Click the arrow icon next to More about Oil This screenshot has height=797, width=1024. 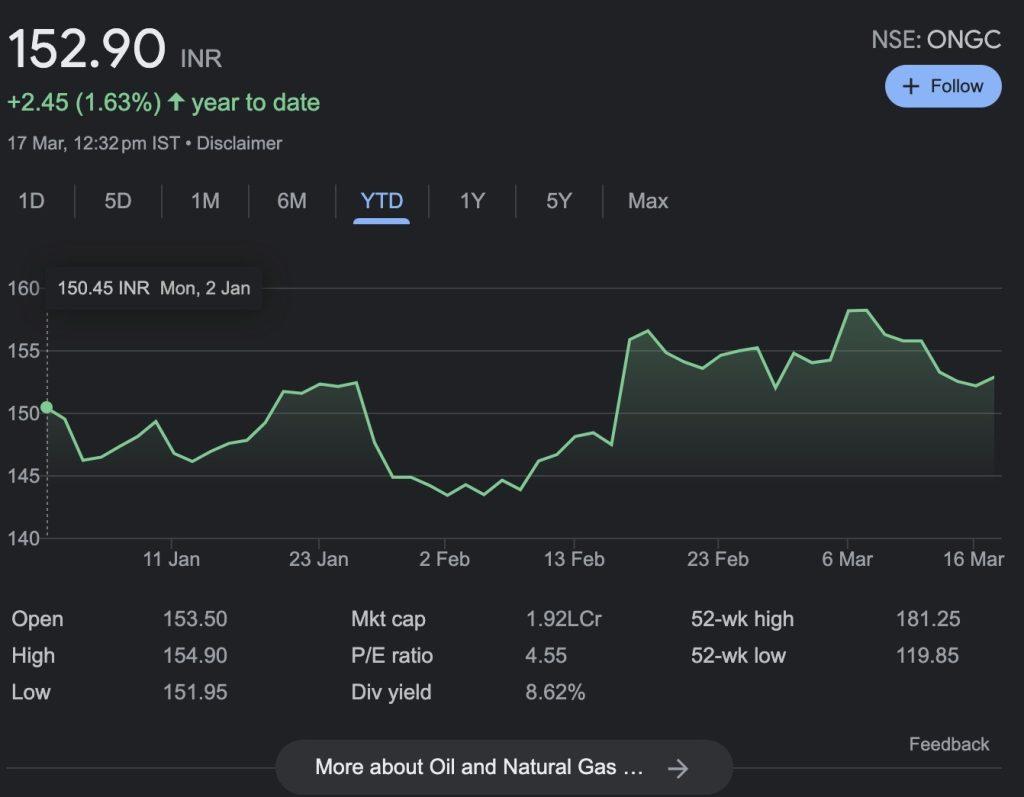(678, 768)
